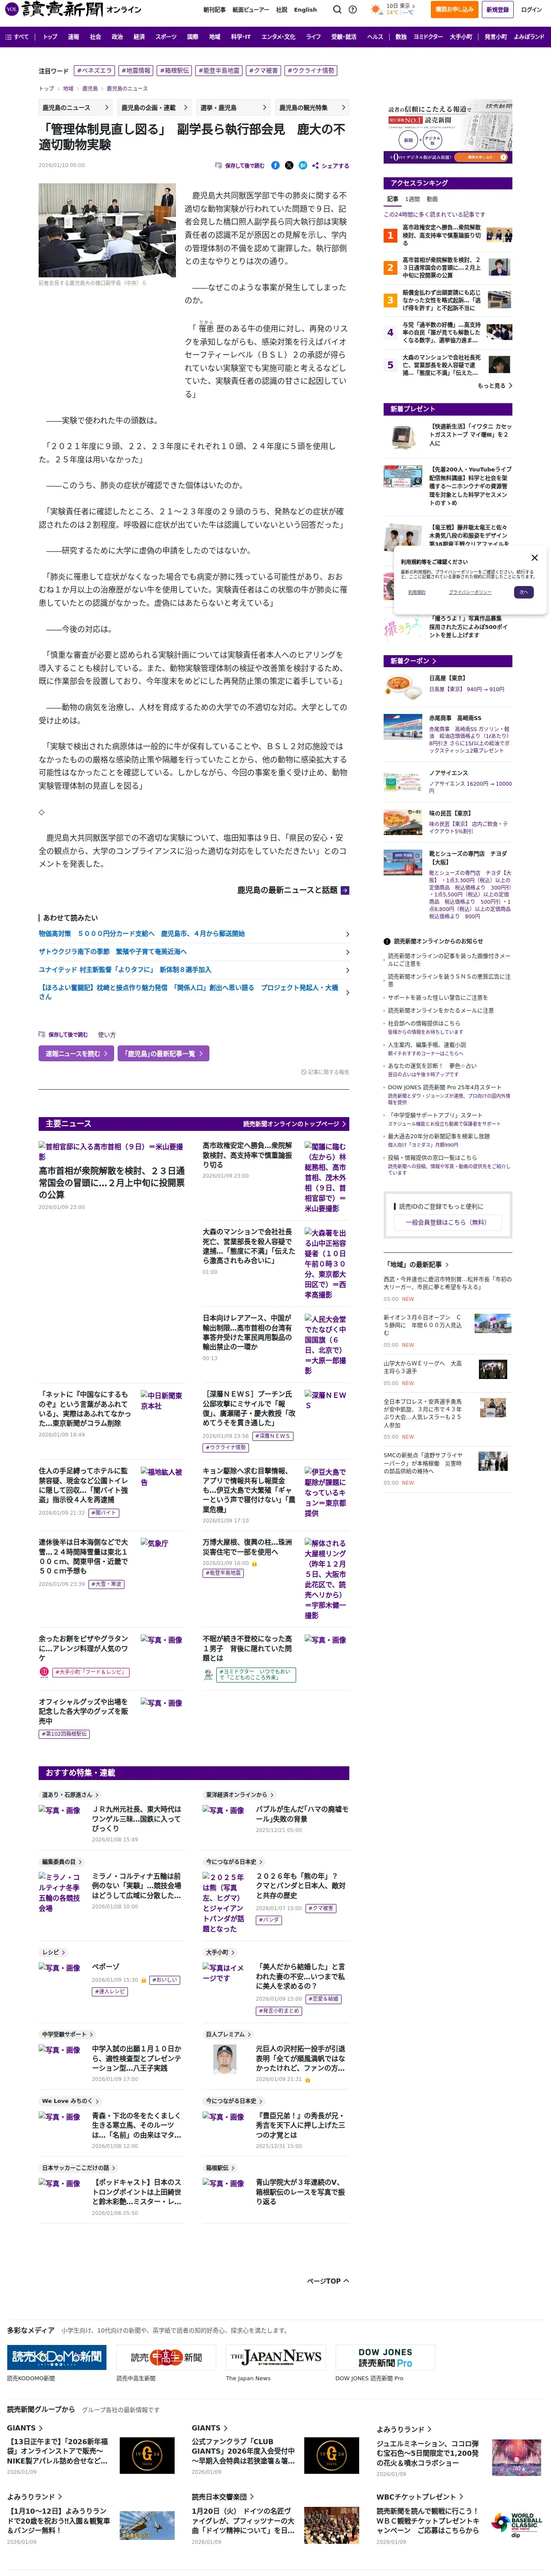Viewport: 551px width, 2576px height.
Task: Click the English link in header
Action: point(305,10)
